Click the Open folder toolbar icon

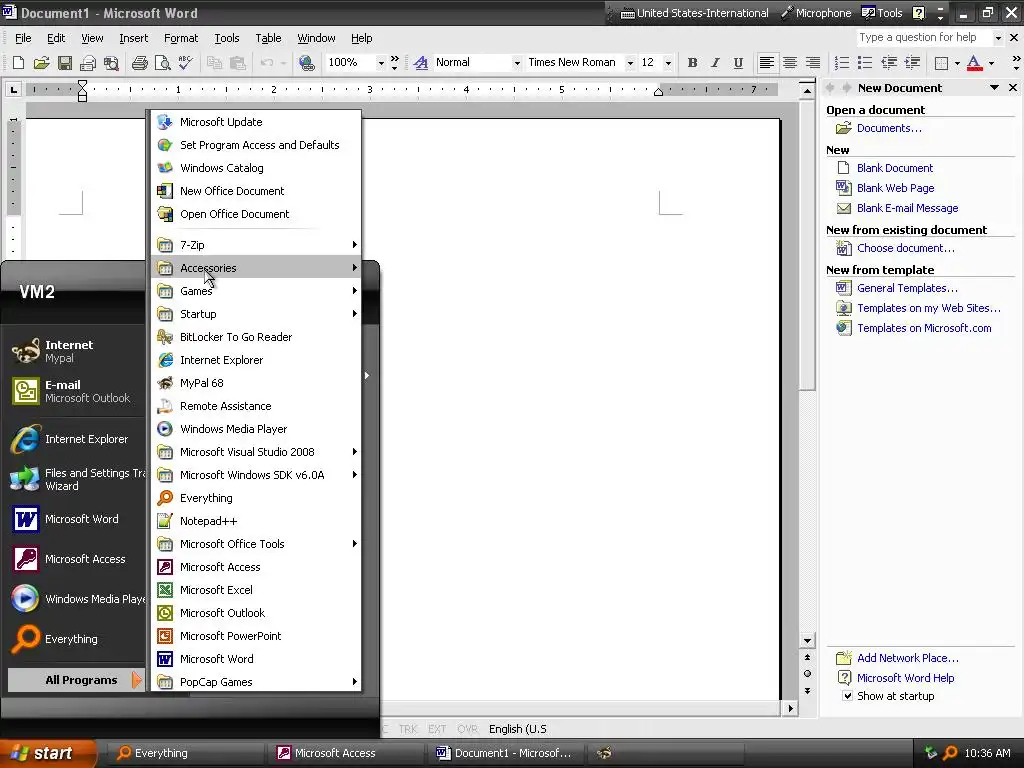pos(42,63)
